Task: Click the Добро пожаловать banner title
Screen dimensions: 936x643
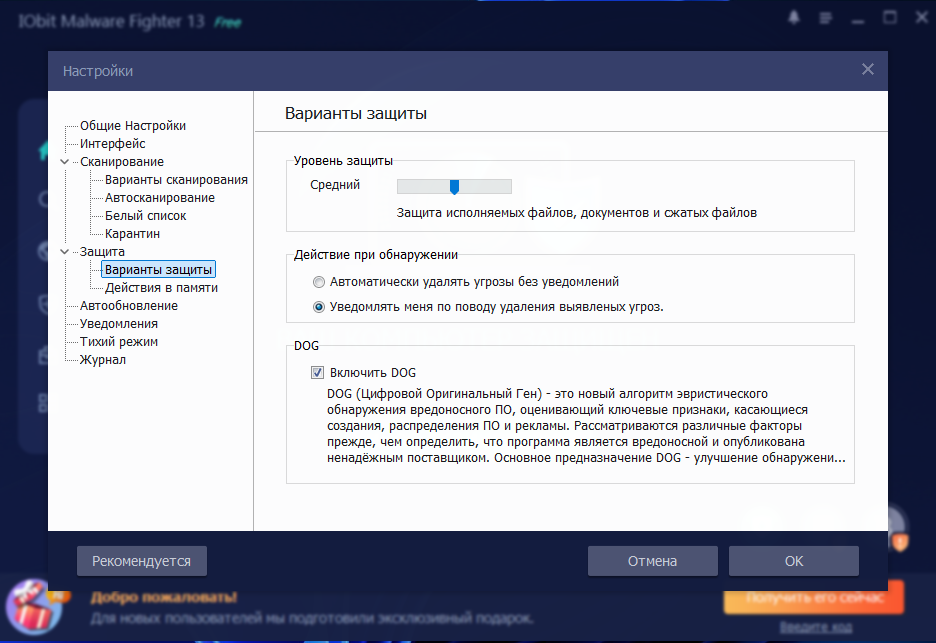Action: point(164,597)
